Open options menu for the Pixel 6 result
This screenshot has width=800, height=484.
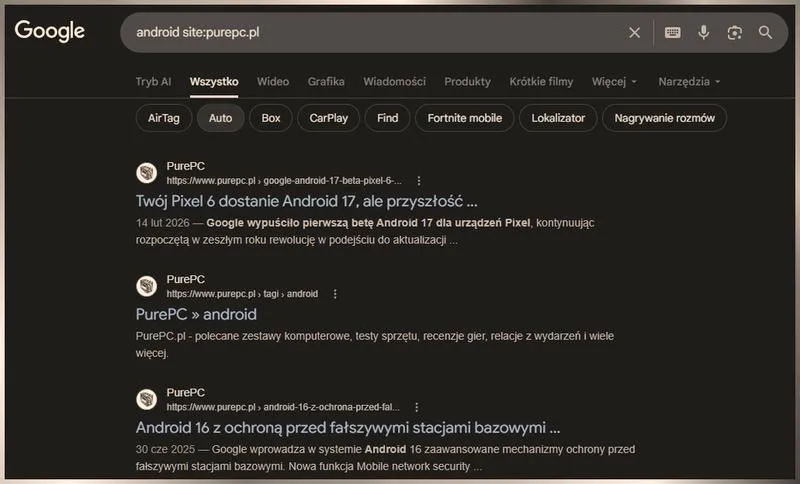[418, 181]
